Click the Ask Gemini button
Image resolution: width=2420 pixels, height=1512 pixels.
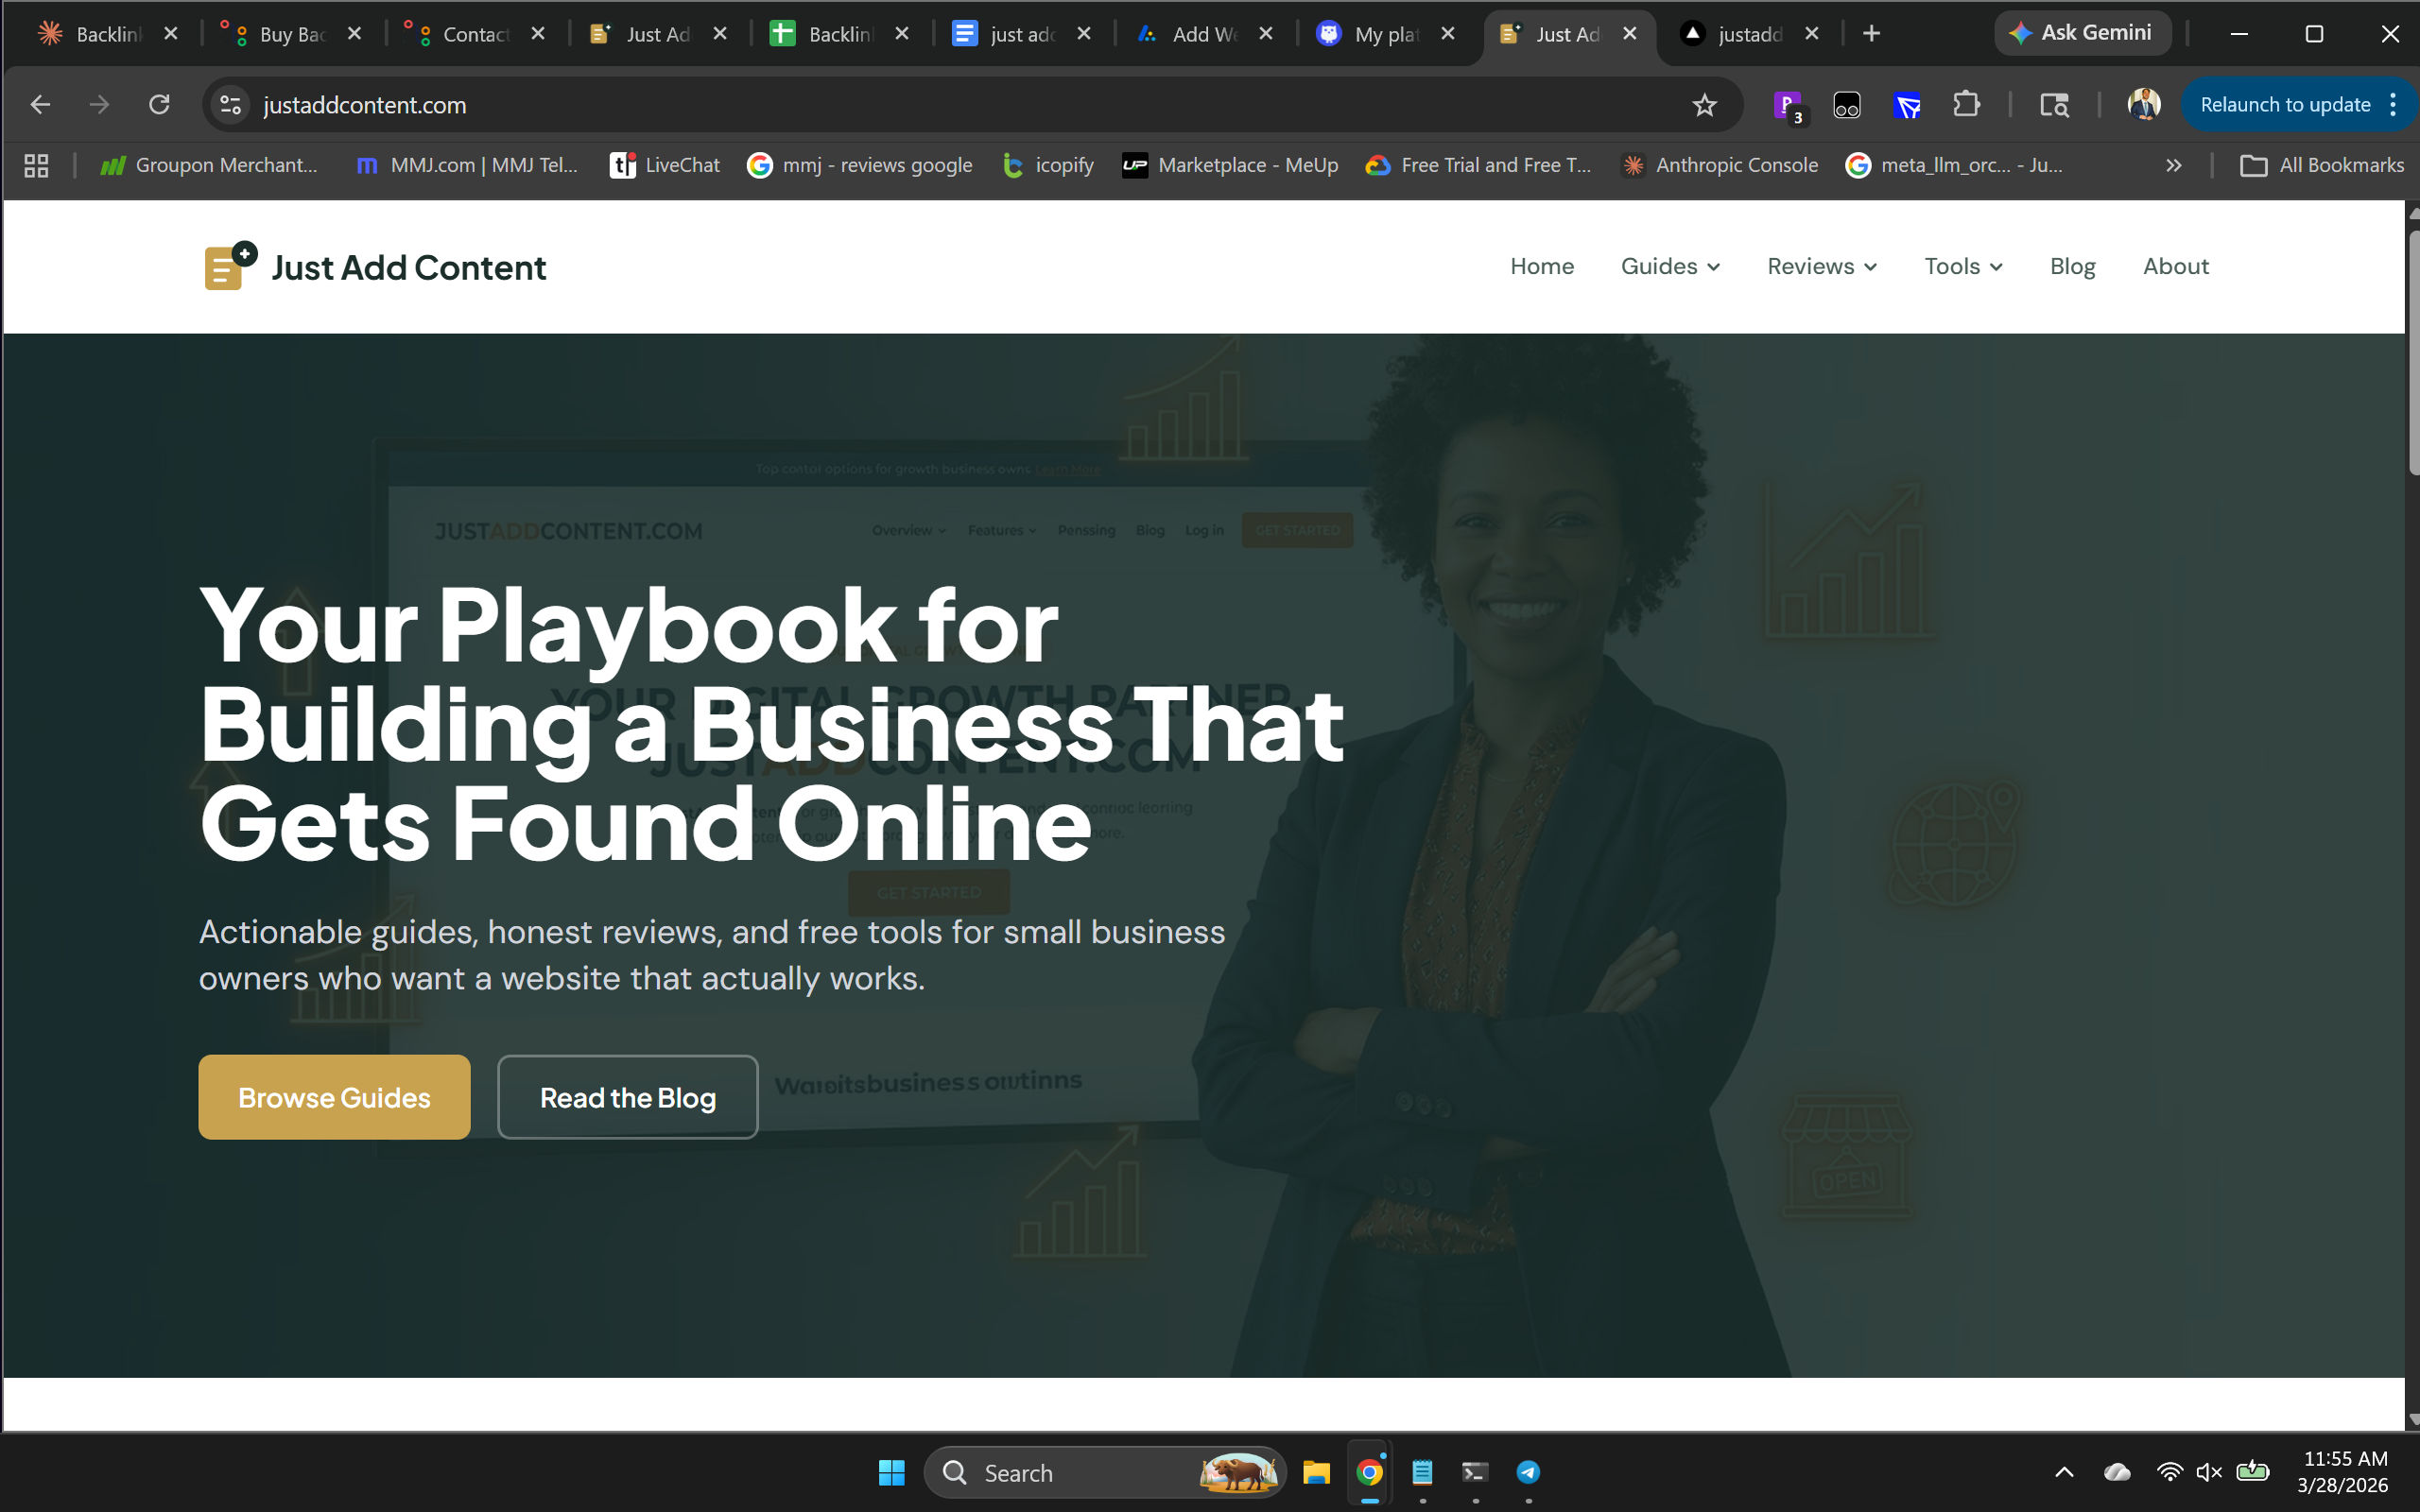tap(2082, 33)
